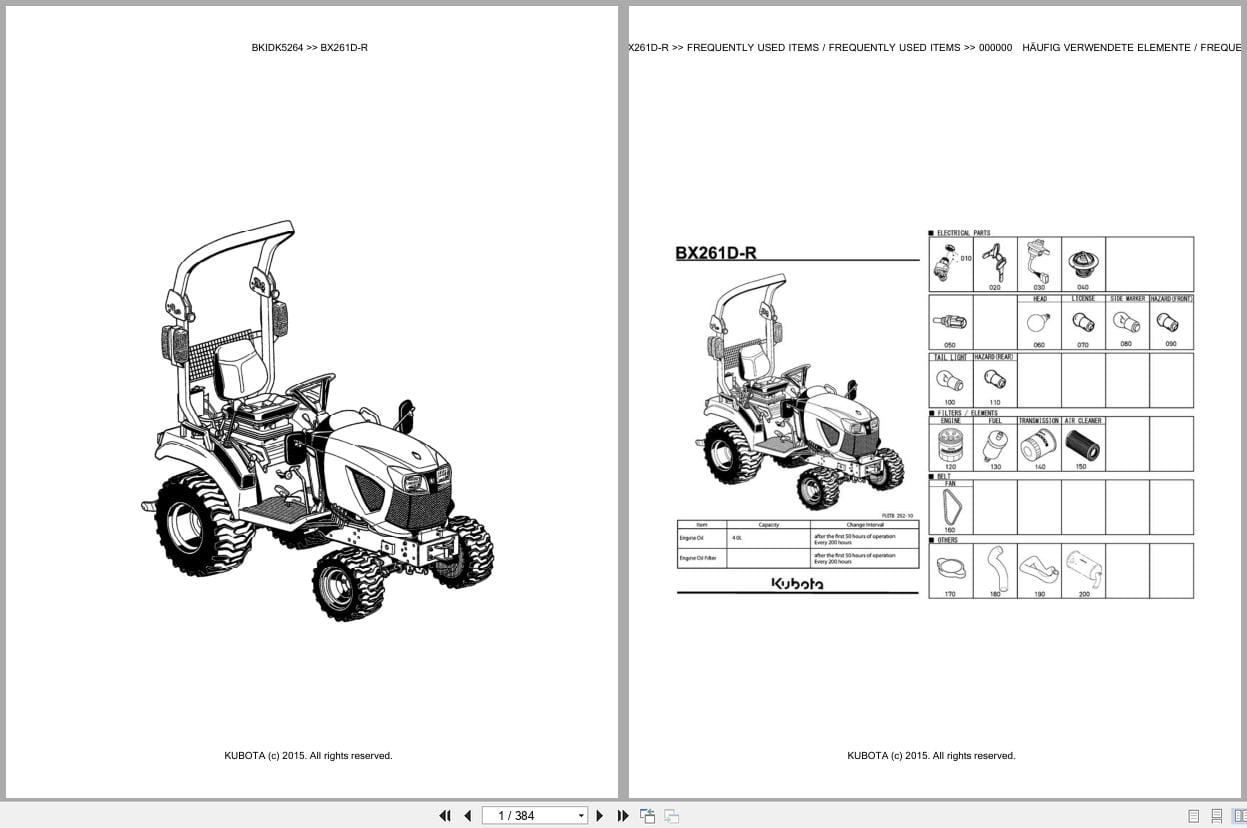Click part 140 transmission filter
1247x828 pixels.
1039,445
